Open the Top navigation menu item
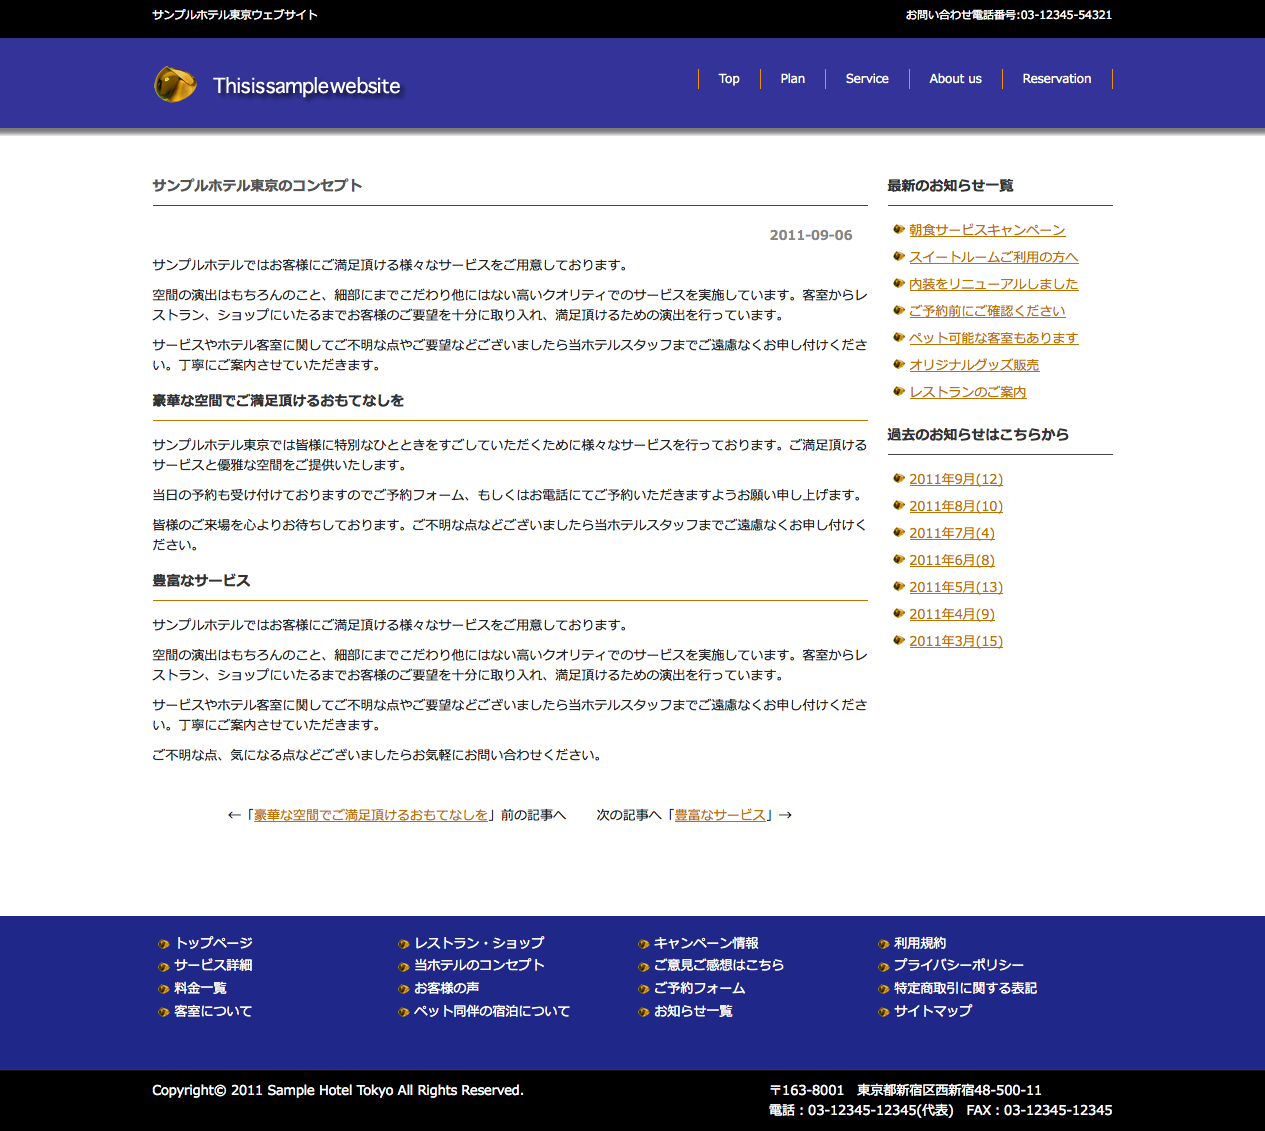Screen dimensions: 1265x1131 click(729, 79)
